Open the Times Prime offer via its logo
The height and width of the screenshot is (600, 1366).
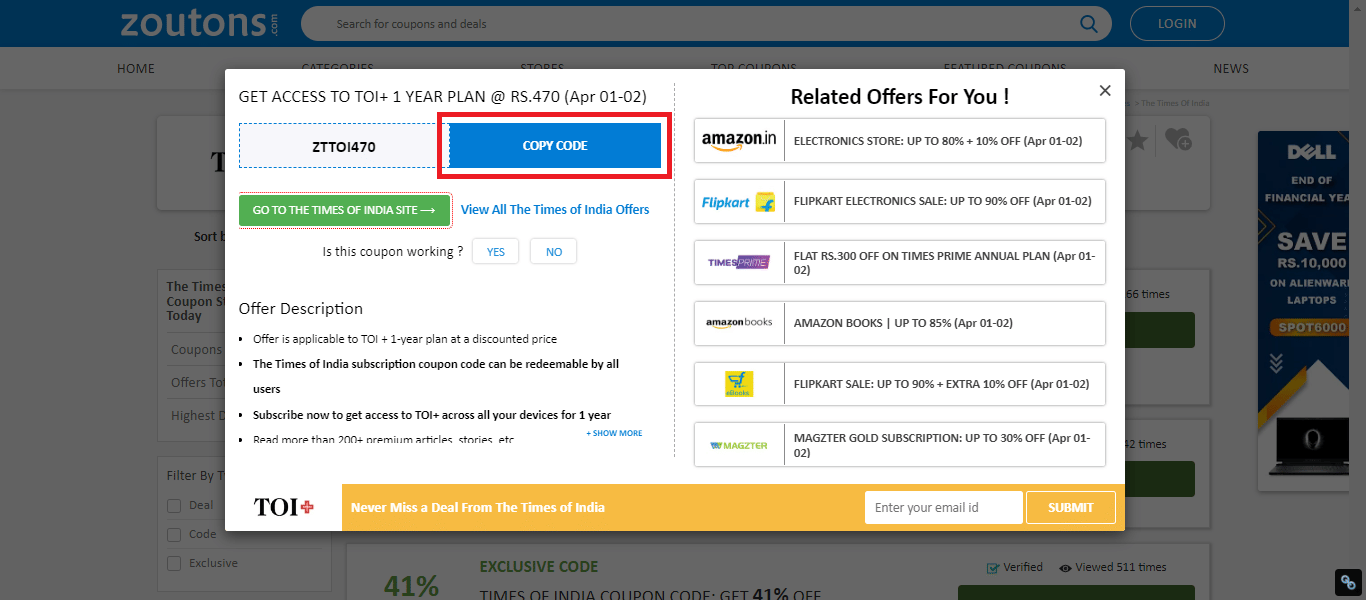click(739, 262)
